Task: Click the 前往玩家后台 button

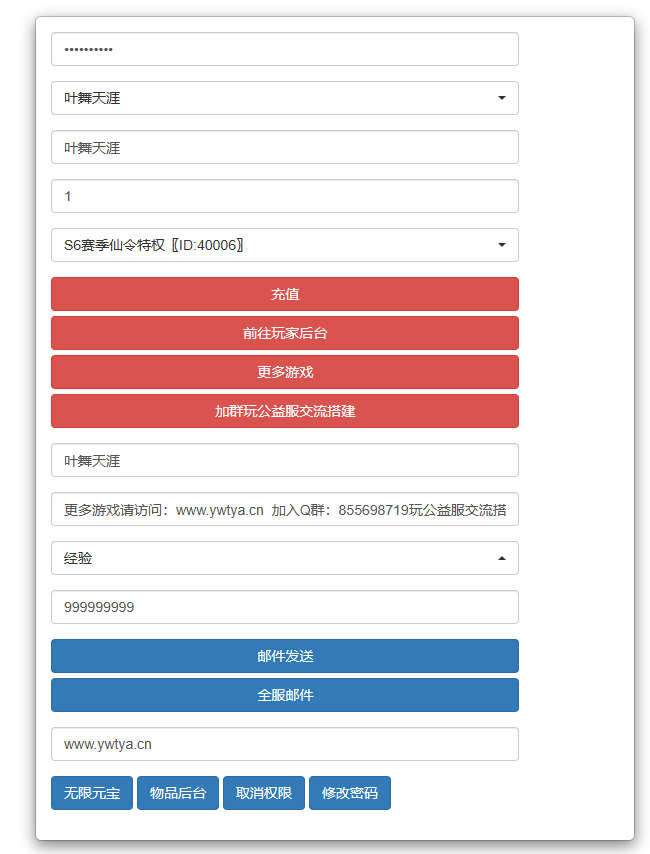Action: pyautogui.click(x=284, y=333)
